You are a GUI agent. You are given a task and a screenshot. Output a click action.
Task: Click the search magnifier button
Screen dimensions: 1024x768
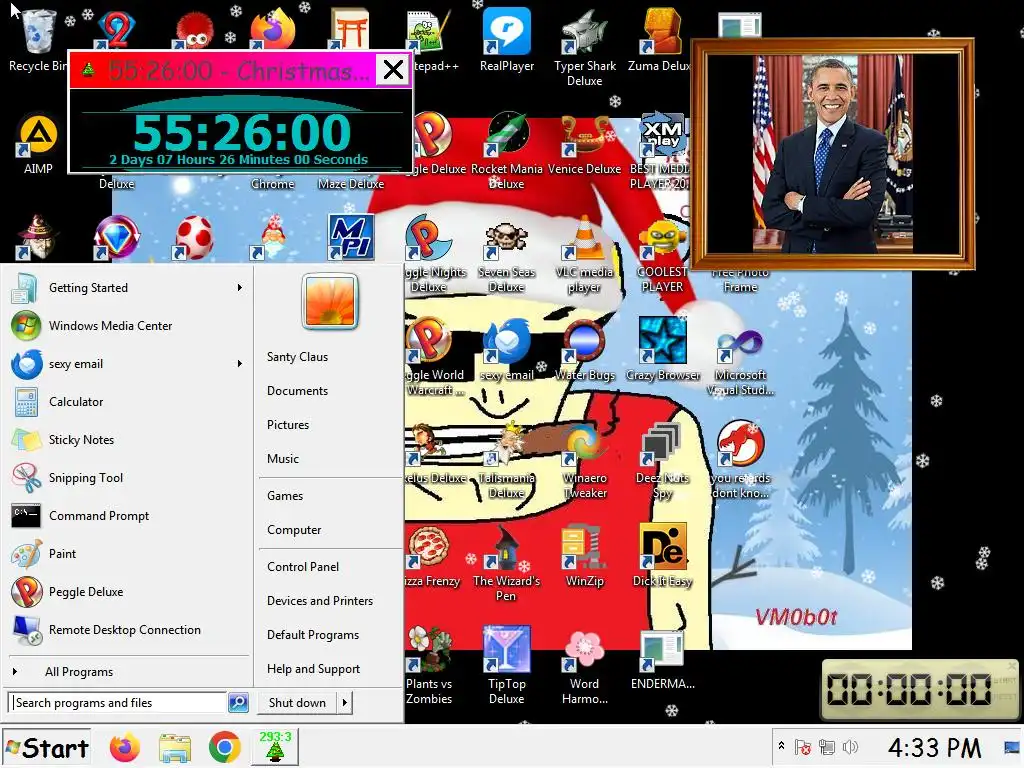click(x=238, y=703)
